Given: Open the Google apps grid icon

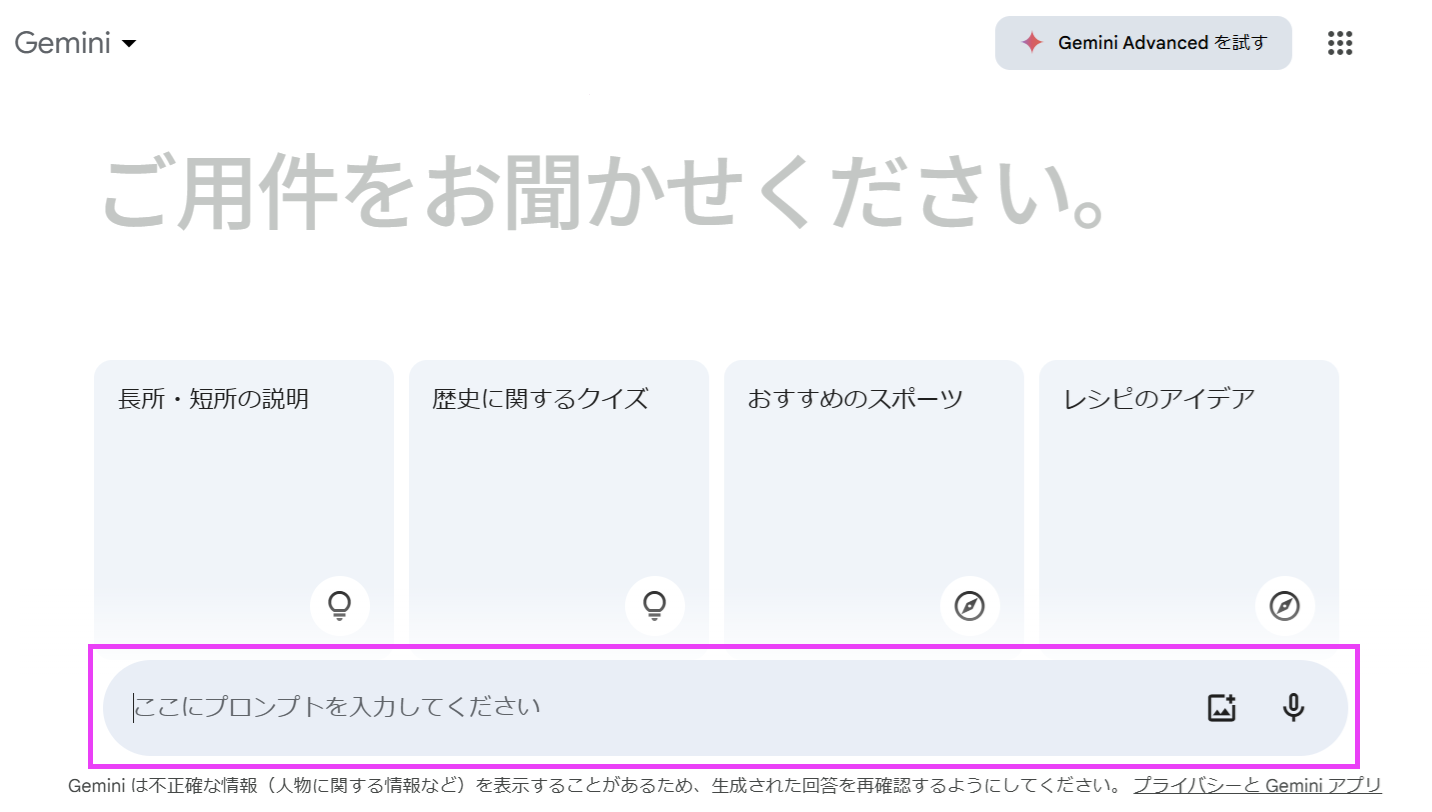Looking at the screenshot, I should click(x=1340, y=43).
